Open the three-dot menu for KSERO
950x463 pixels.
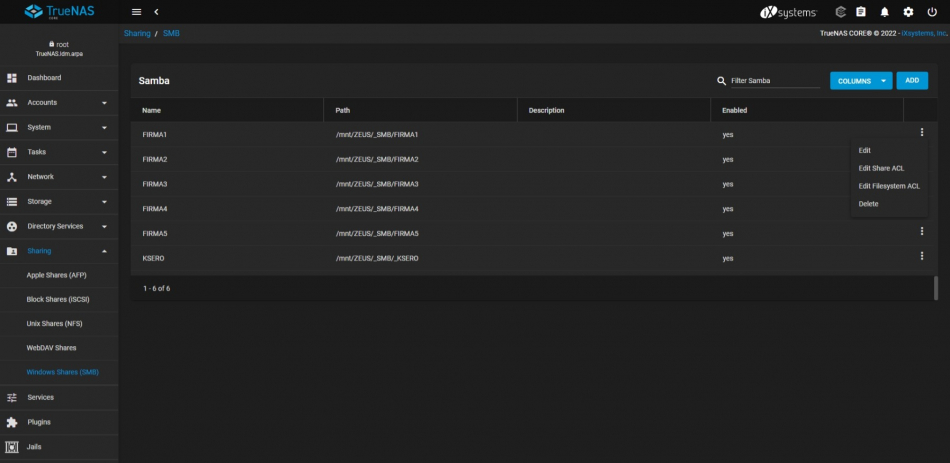click(x=921, y=256)
